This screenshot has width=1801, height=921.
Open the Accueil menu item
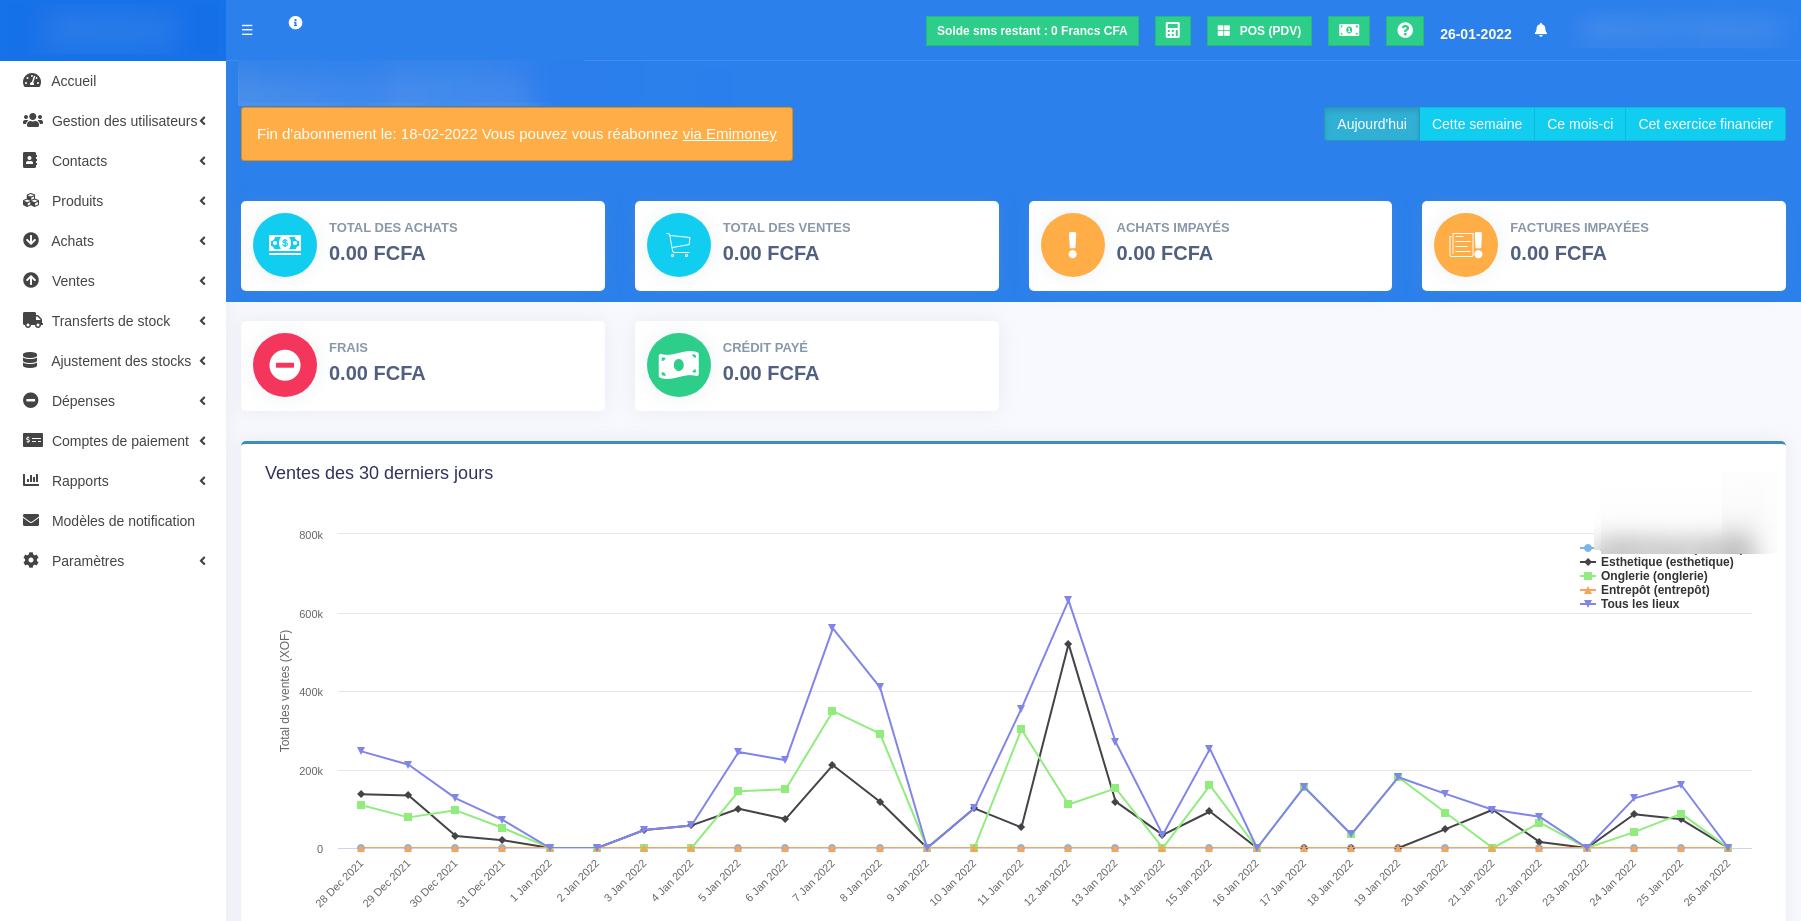[113, 81]
